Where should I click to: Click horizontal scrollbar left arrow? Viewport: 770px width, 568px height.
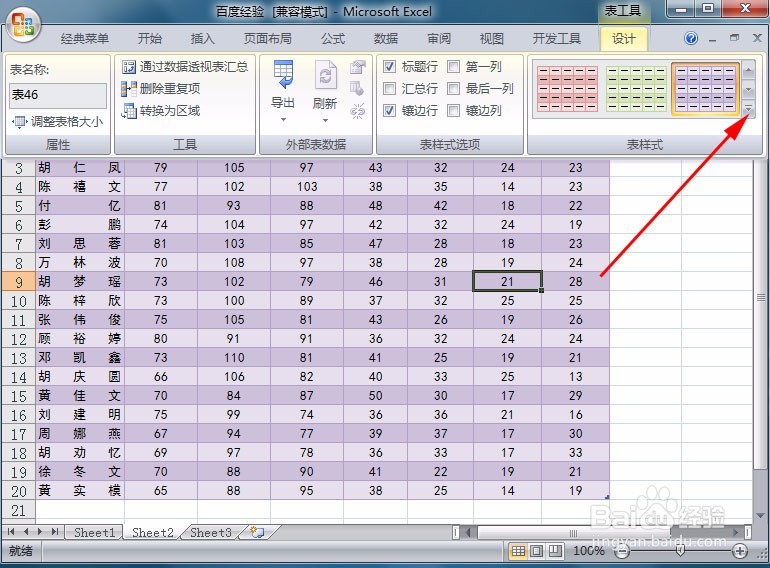(468, 532)
